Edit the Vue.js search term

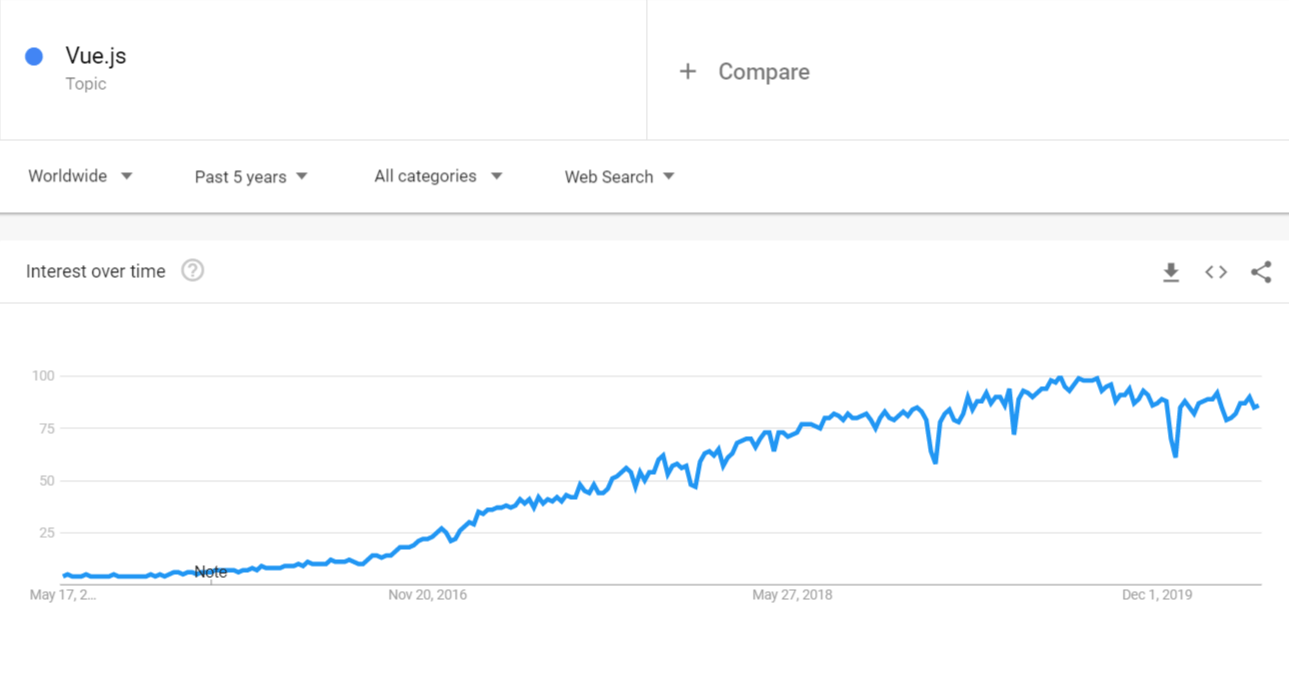pos(96,56)
